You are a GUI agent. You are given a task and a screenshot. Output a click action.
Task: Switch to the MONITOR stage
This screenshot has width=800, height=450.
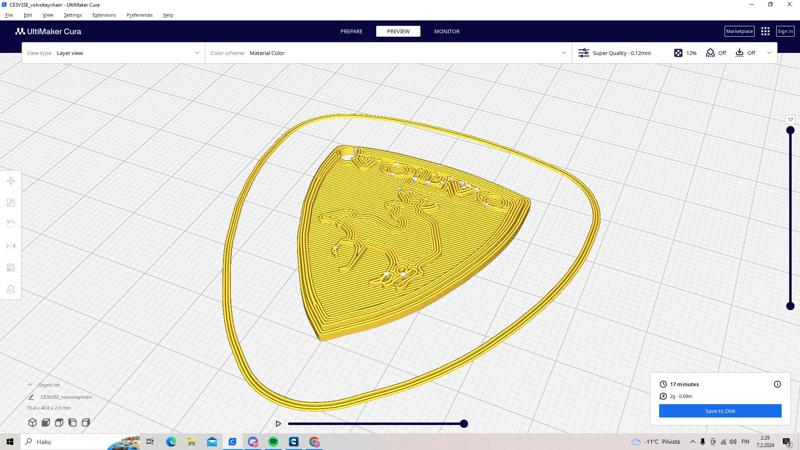click(447, 31)
